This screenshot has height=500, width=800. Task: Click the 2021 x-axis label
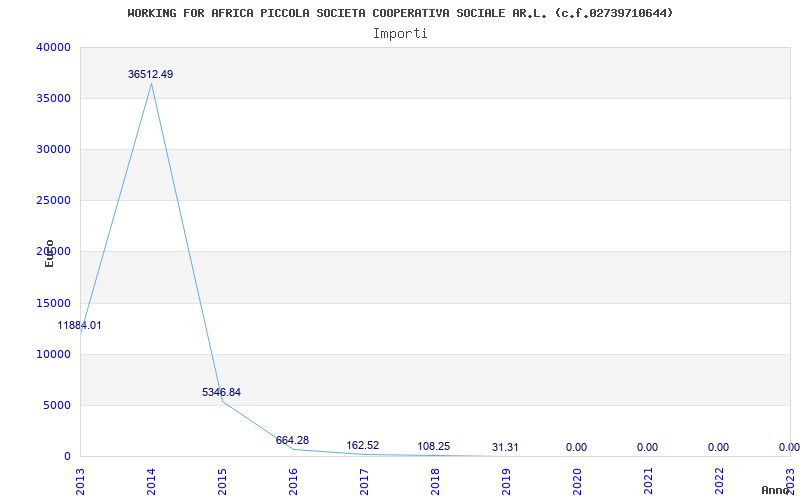click(x=648, y=482)
